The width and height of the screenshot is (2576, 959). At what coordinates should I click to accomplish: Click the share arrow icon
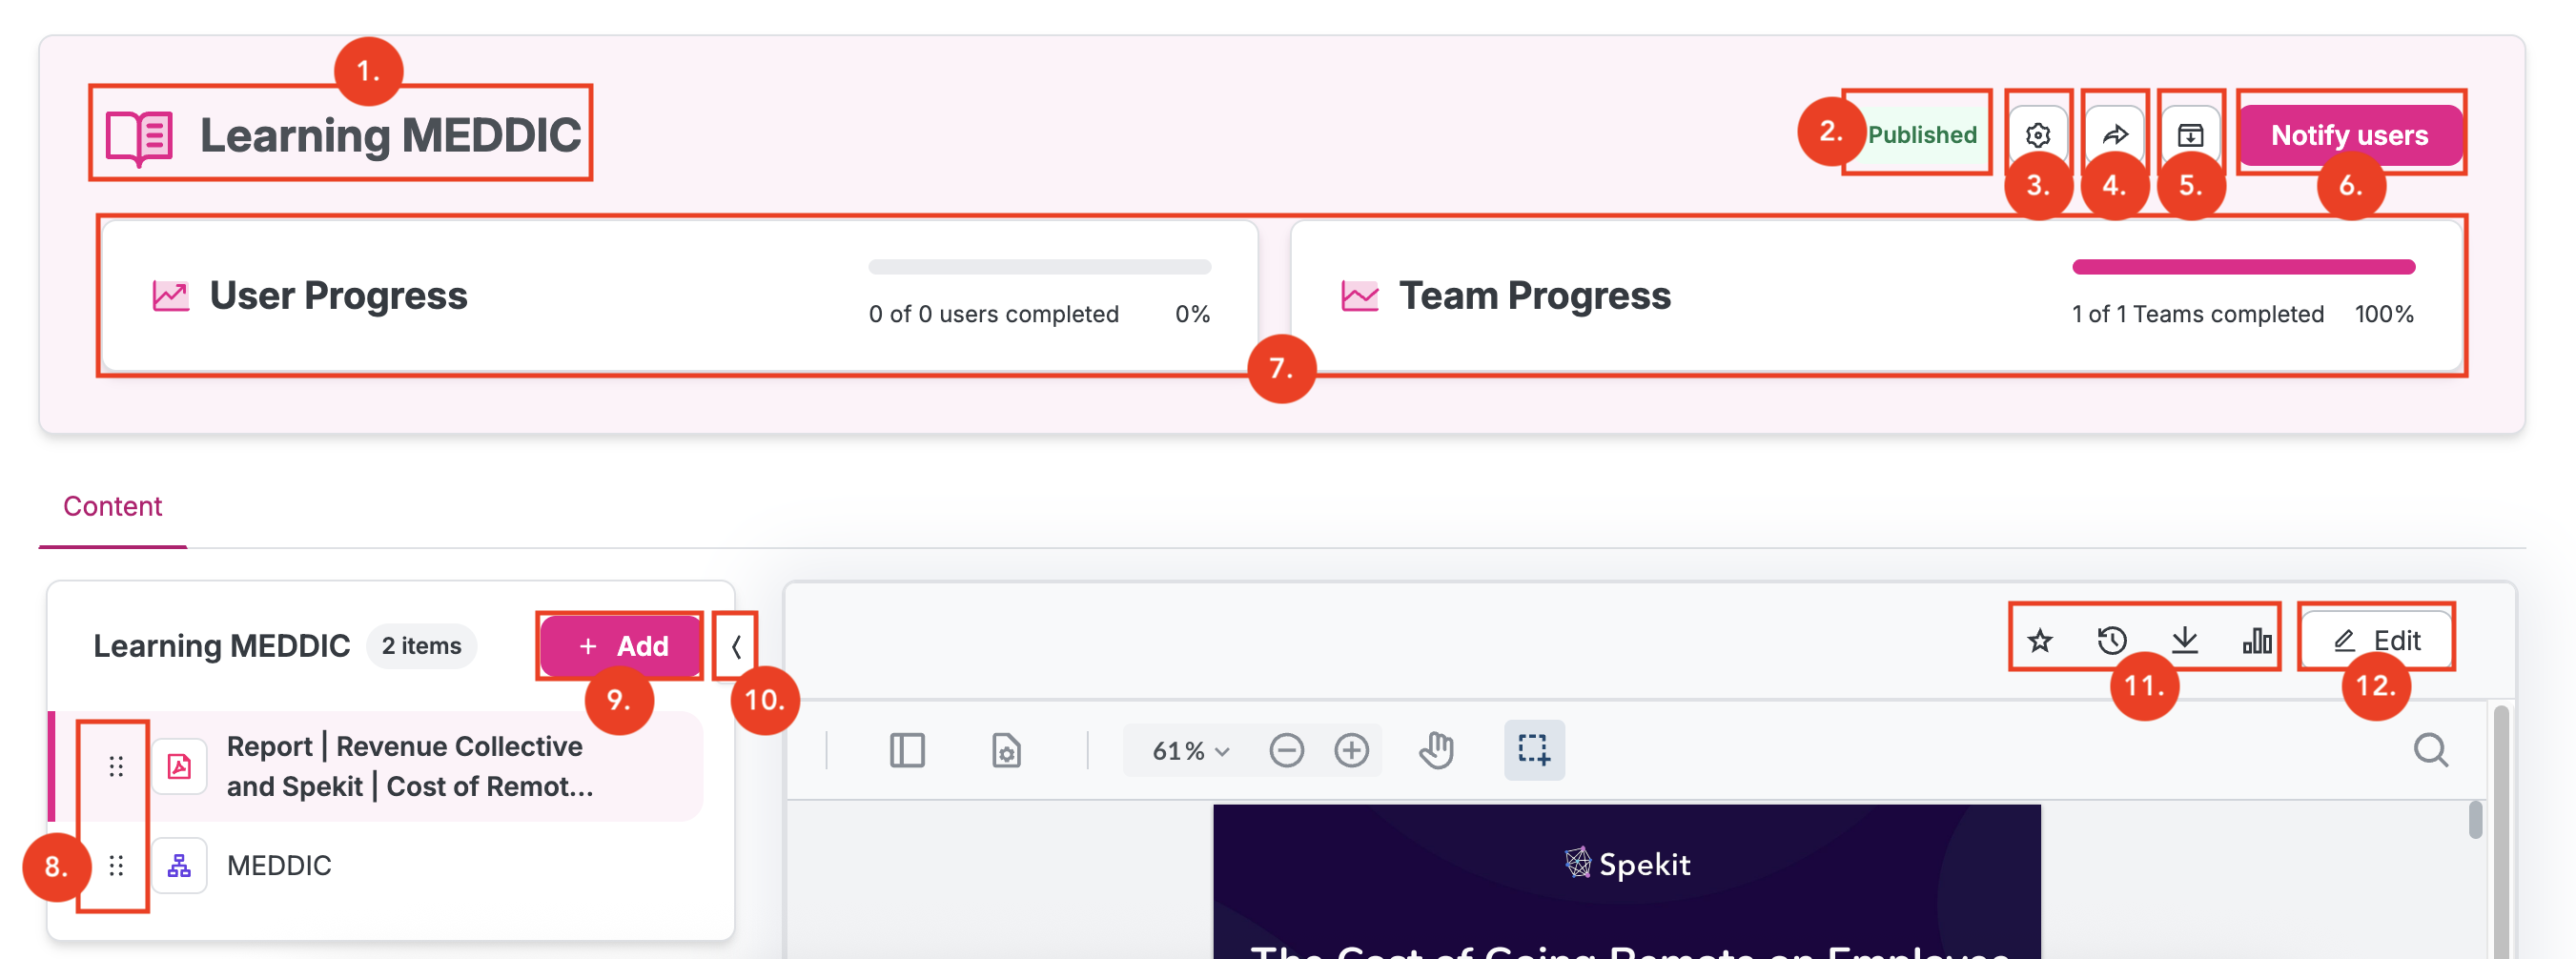(x=2114, y=135)
